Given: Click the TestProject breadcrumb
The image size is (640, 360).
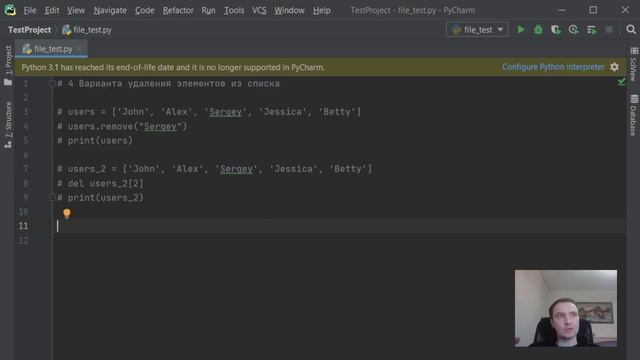Looking at the screenshot, I should (x=29, y=30).
